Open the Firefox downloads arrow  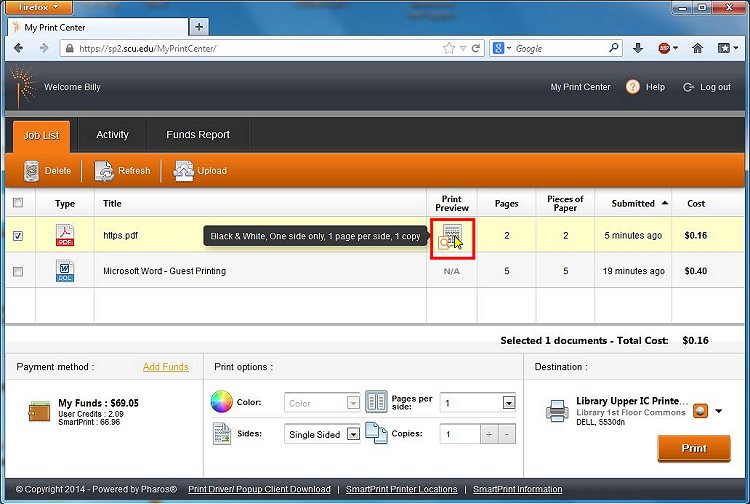coord(638,48)
